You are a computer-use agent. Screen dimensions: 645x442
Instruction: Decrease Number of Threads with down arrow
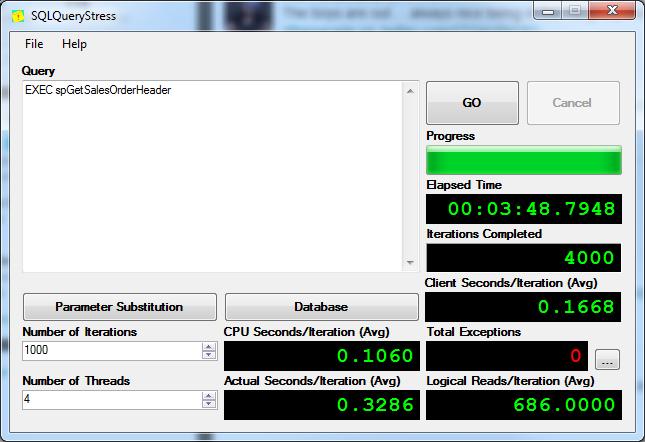pyautogui.click(x=209, y=404)
